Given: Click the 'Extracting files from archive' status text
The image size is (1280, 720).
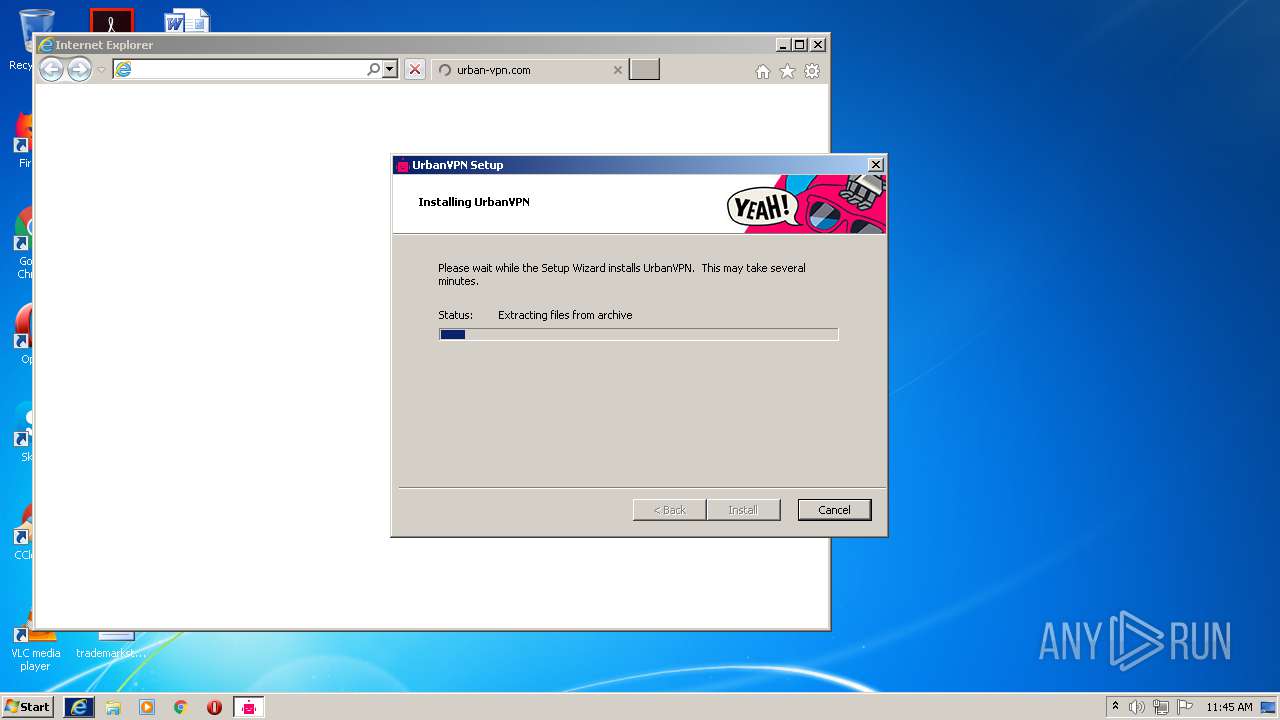Looking at the screenshot, I should (565, 315).
